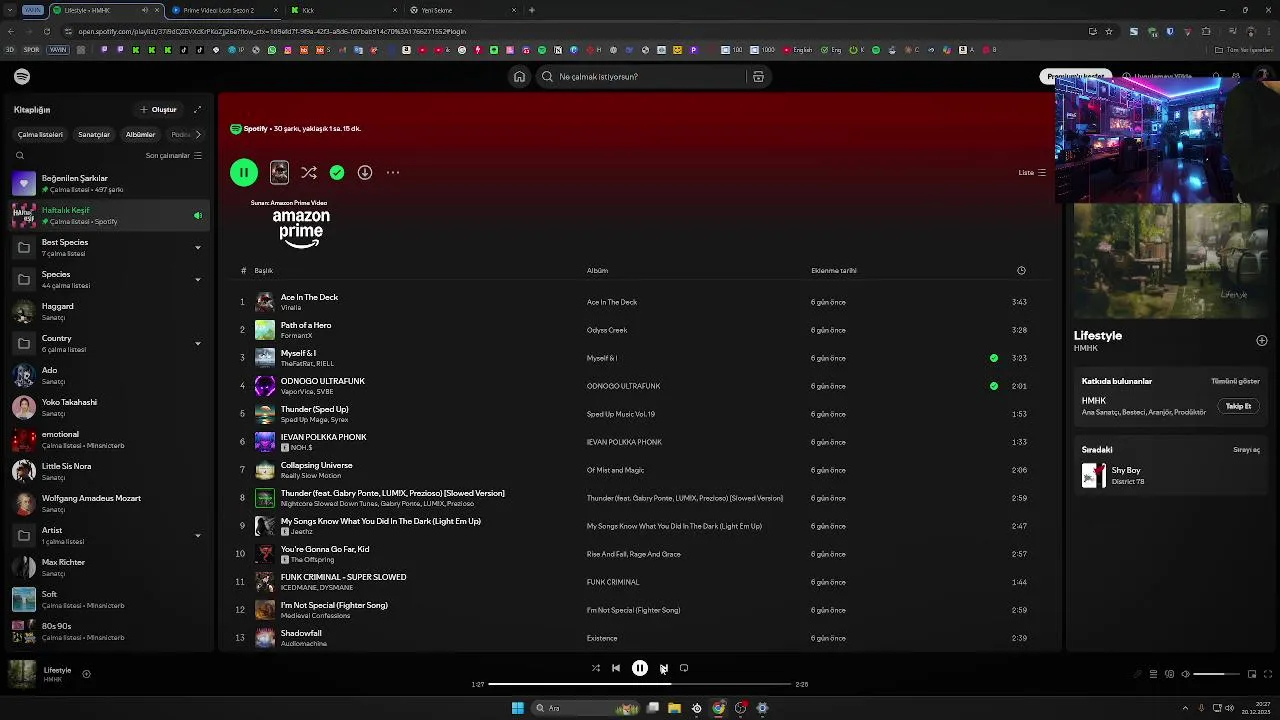Viewport: 1280px width, 720px height.
Task: Open artist link Really Slow Motion
Action: pyautogui.click(x=311, y=476)
